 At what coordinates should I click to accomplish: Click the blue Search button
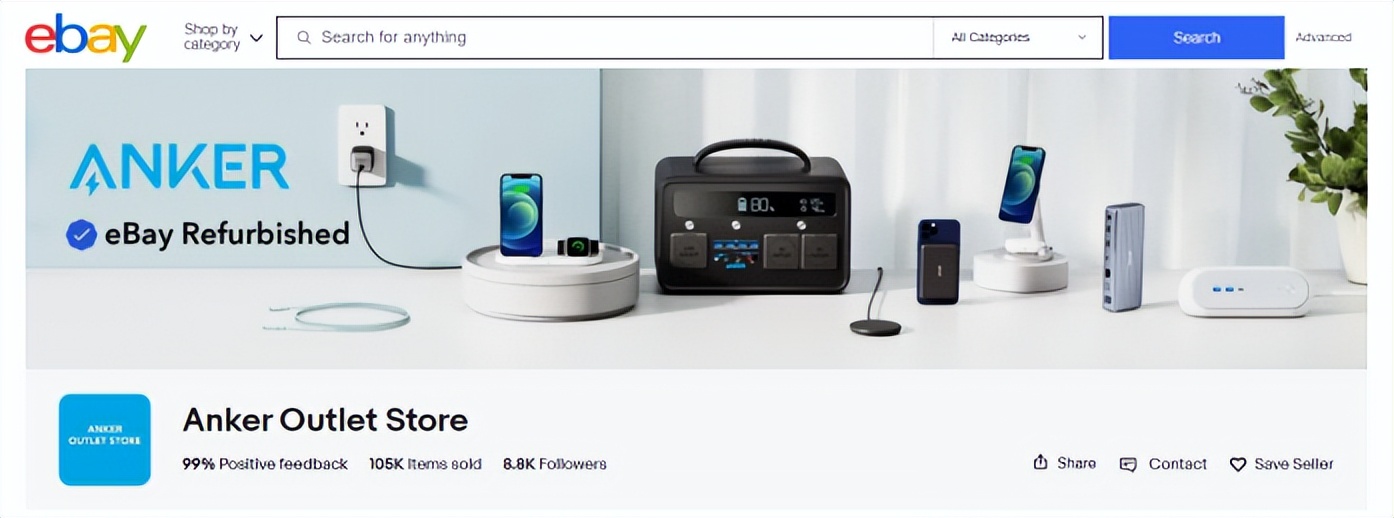(1196, 38)
